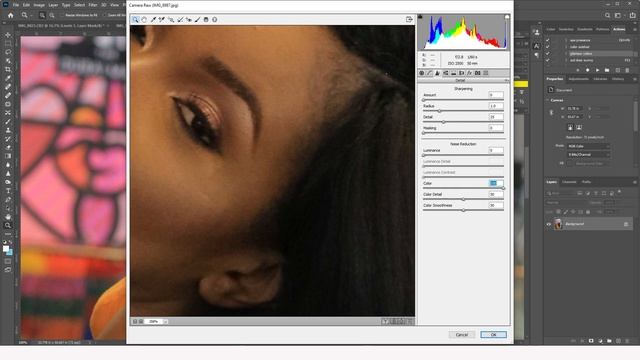
Task: Click the Color Smoothness value field
Action: [496, 205]
